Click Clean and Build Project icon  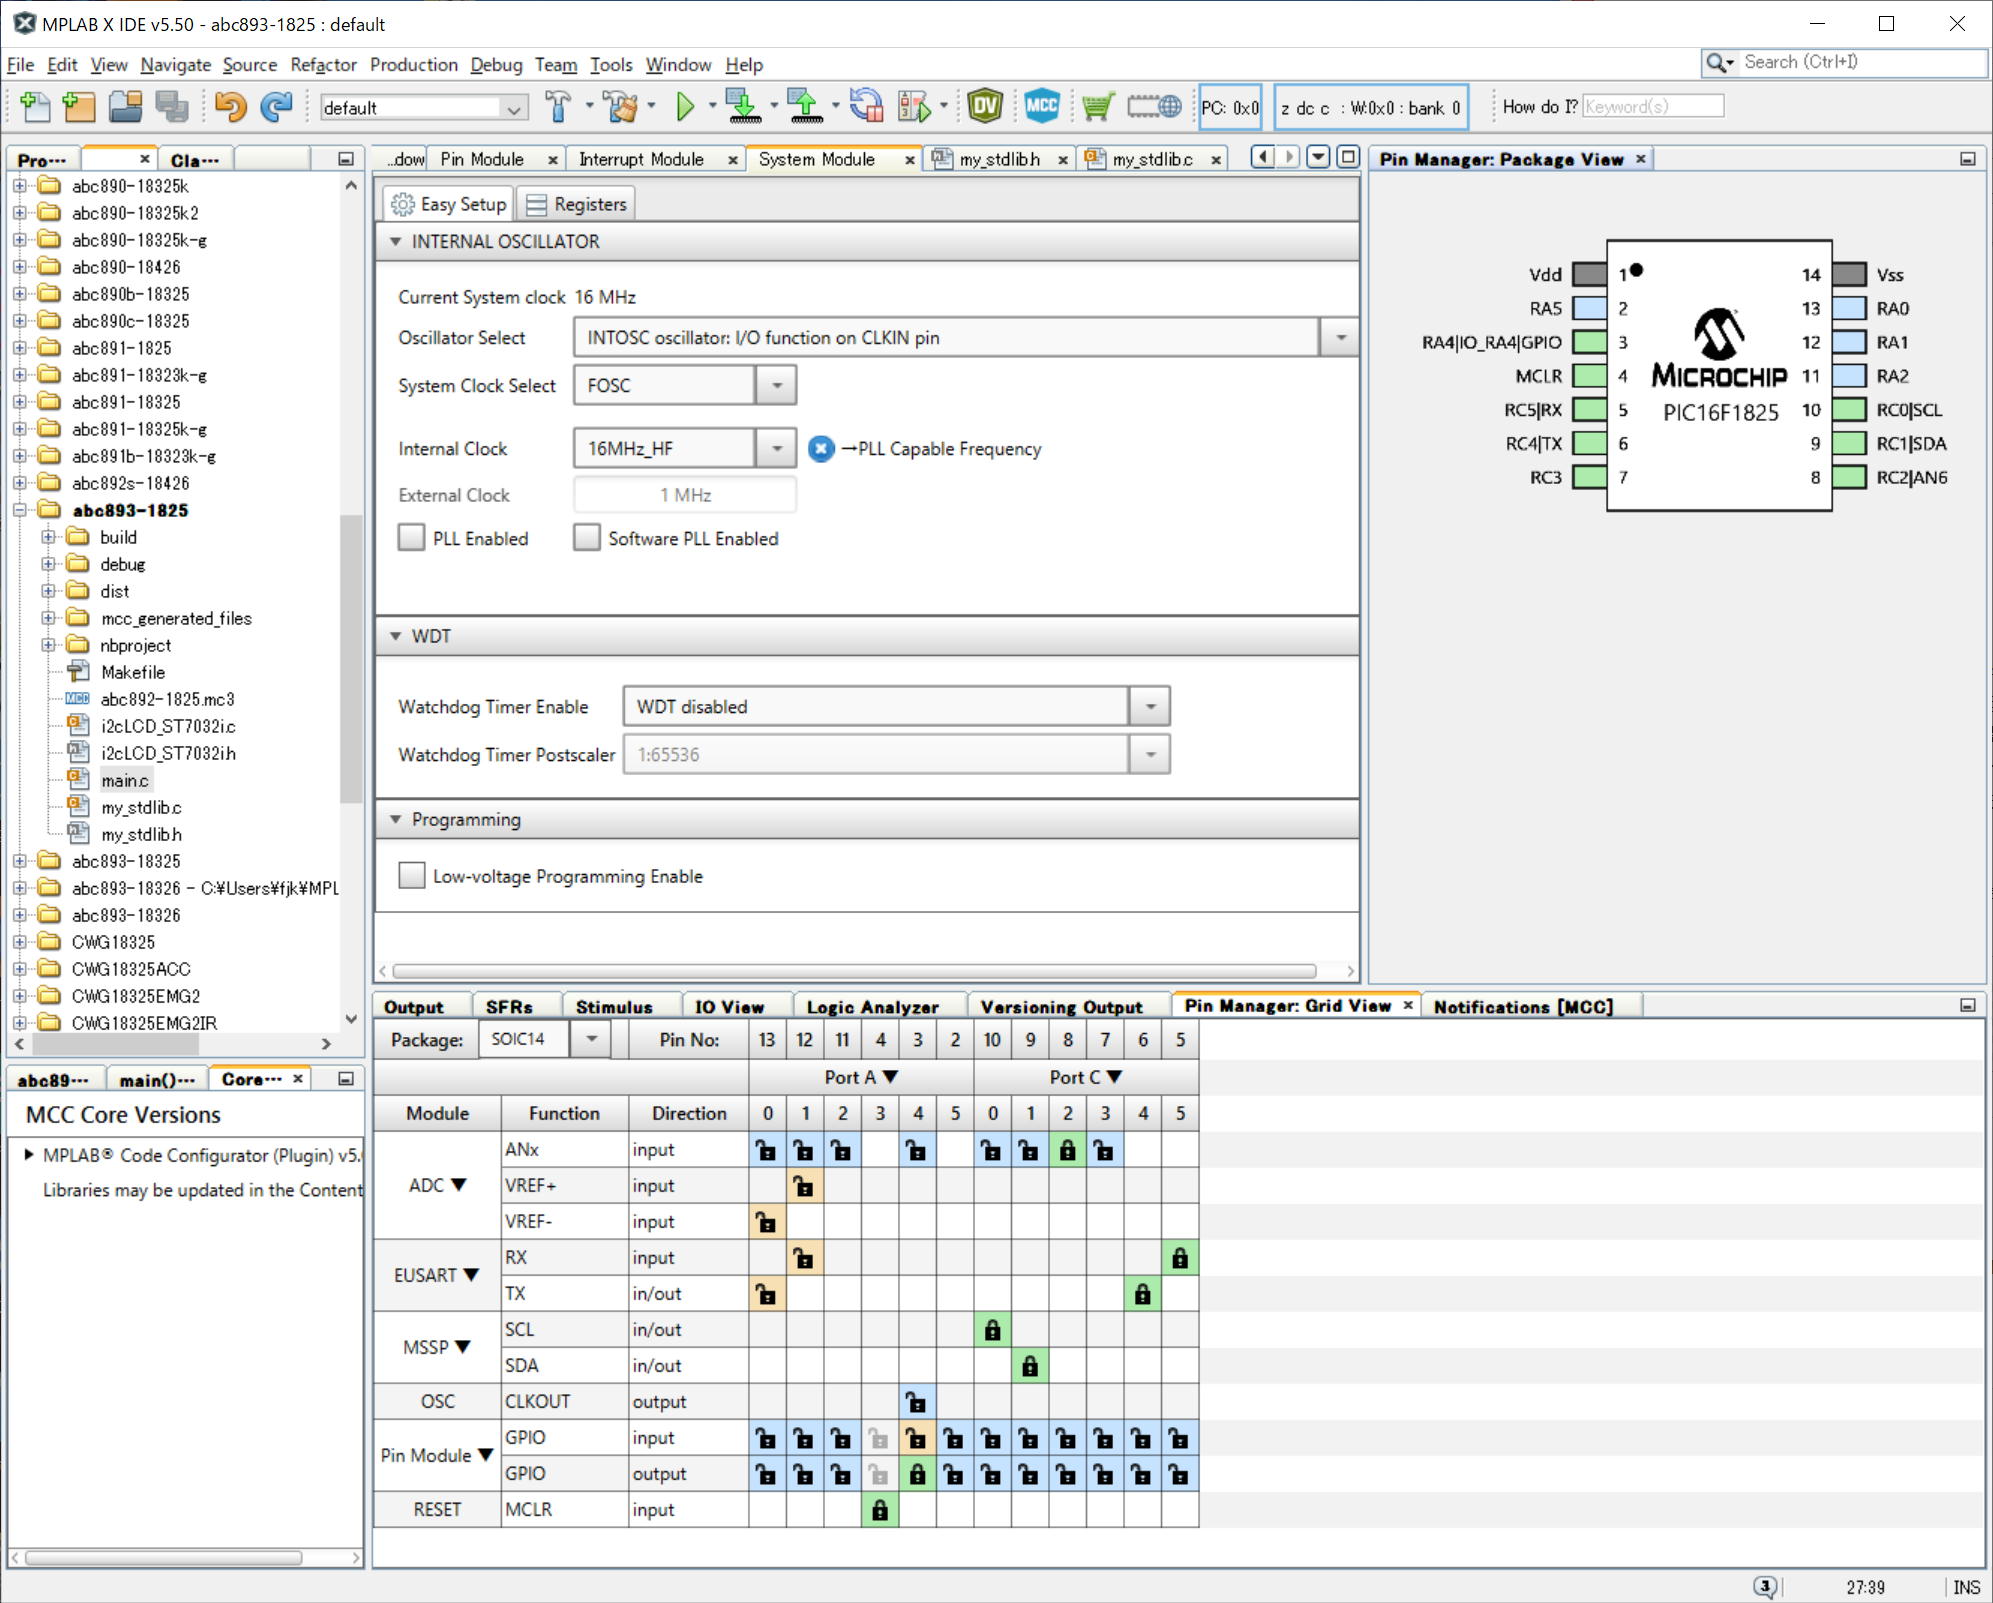click(x=621, y=106)
